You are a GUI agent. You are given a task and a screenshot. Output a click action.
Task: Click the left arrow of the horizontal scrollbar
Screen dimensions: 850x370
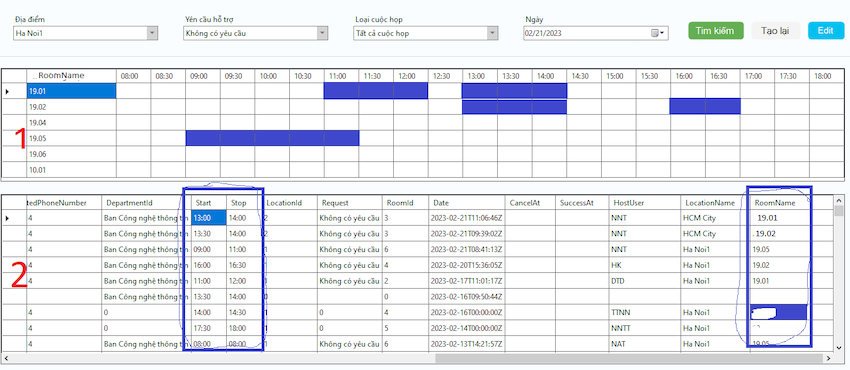[x=7, y=359]
